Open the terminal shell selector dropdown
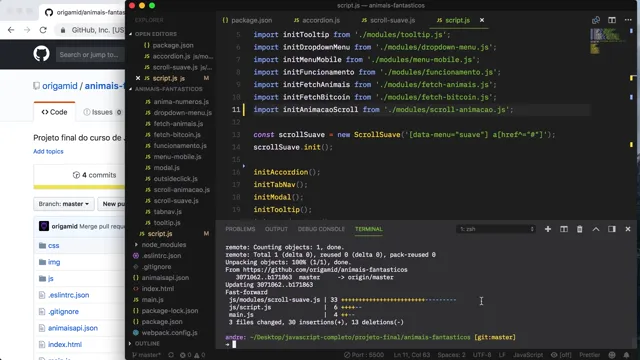 click(496, 229)
